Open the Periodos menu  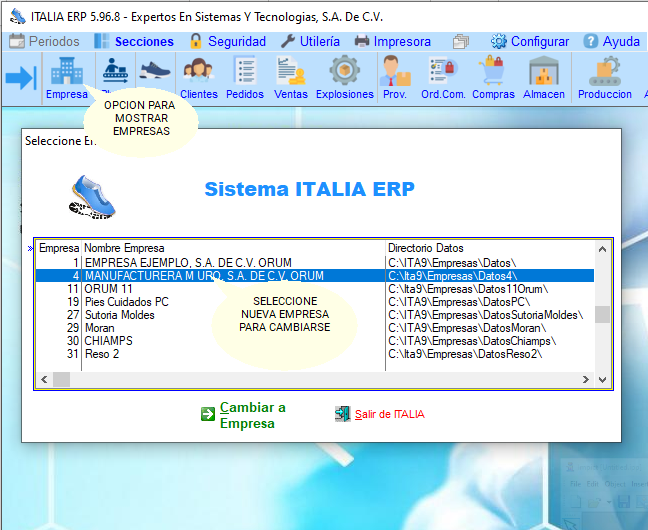pyautogui.click(x=44, y=41)
